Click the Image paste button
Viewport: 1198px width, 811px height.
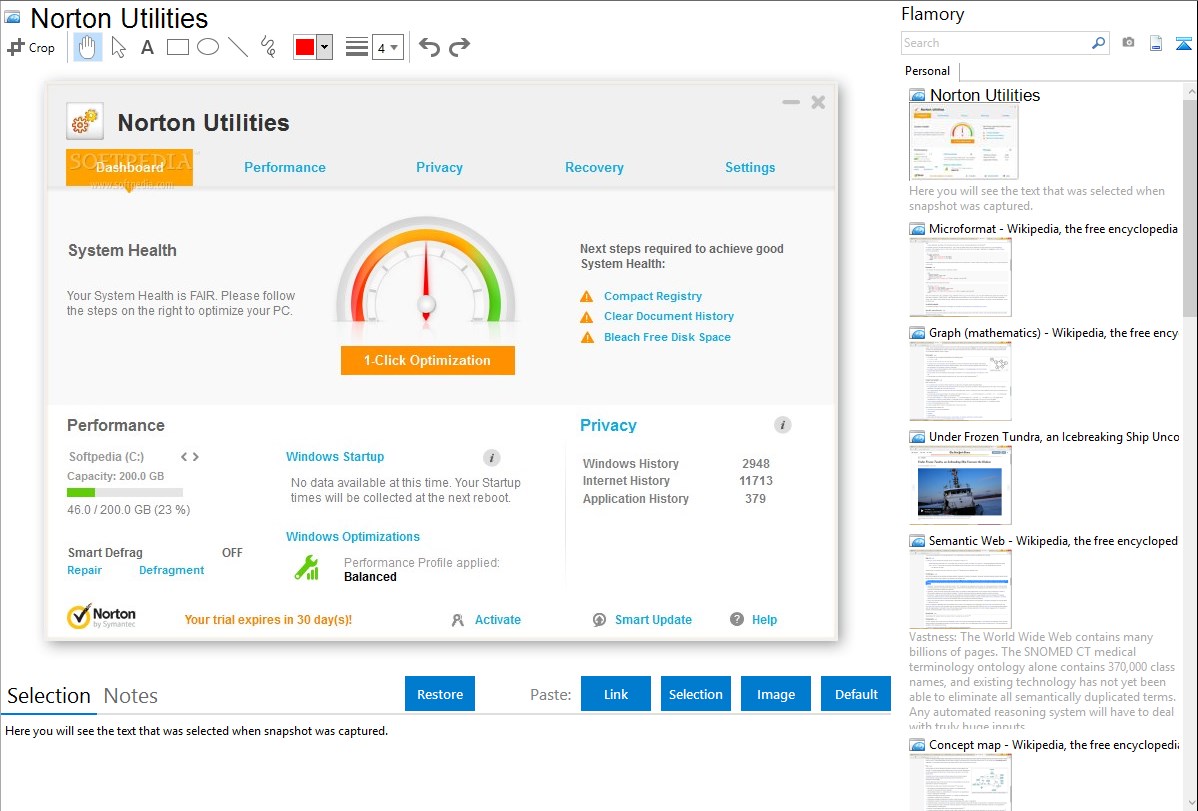coord(775,694)
